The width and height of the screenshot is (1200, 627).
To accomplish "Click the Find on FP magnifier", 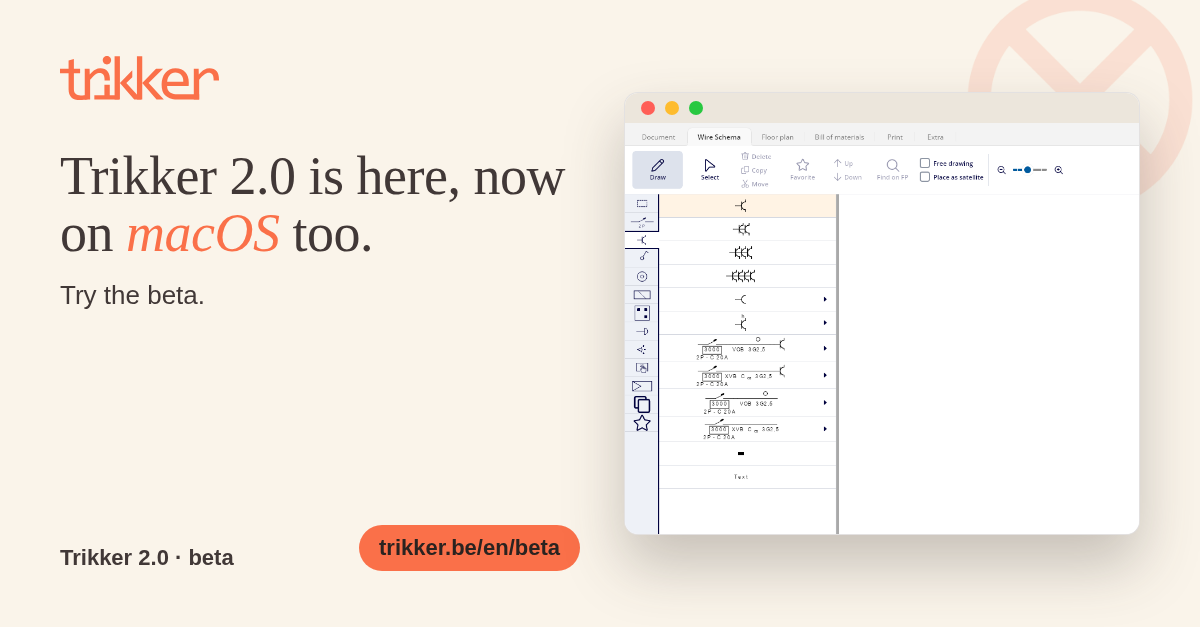I will (x=892, y=169).
